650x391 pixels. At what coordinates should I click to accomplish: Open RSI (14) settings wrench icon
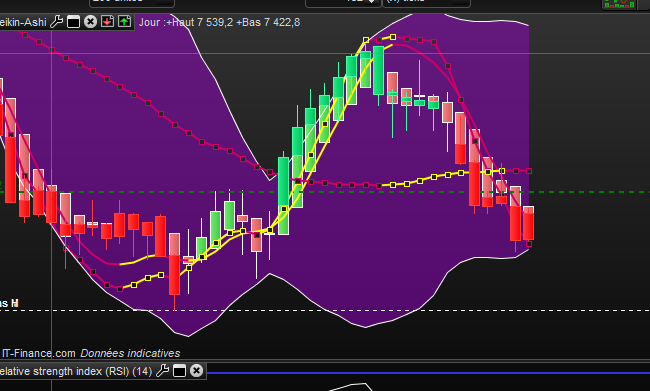(162, 371)
